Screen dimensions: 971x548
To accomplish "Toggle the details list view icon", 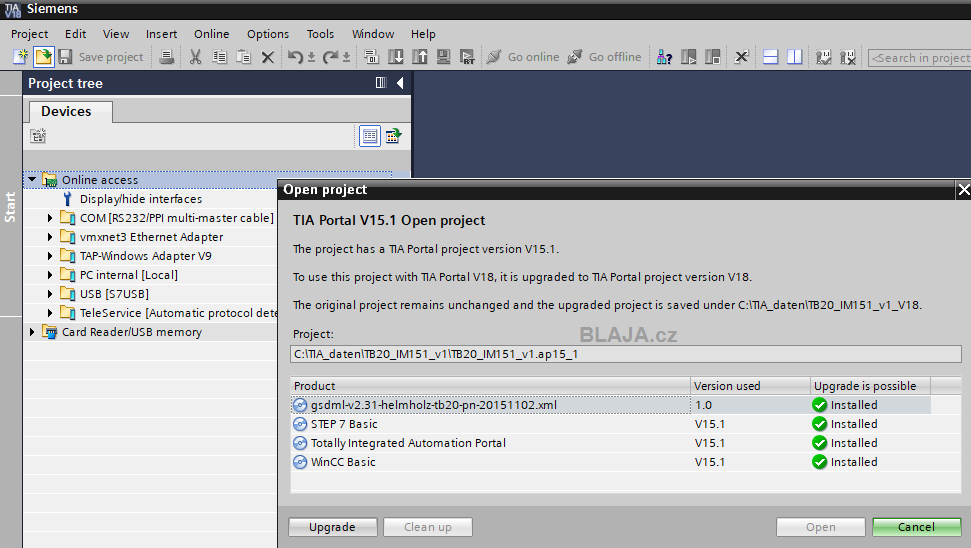I will [x=370, y=136].
